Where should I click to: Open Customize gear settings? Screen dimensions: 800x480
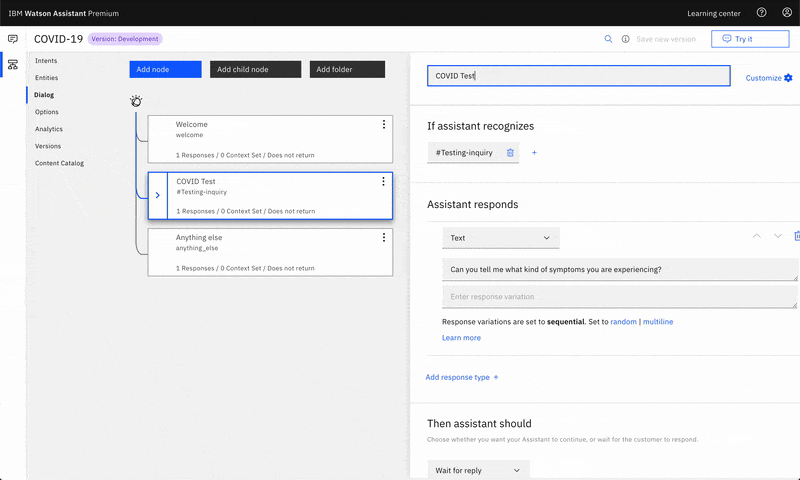tap(769, 78)
